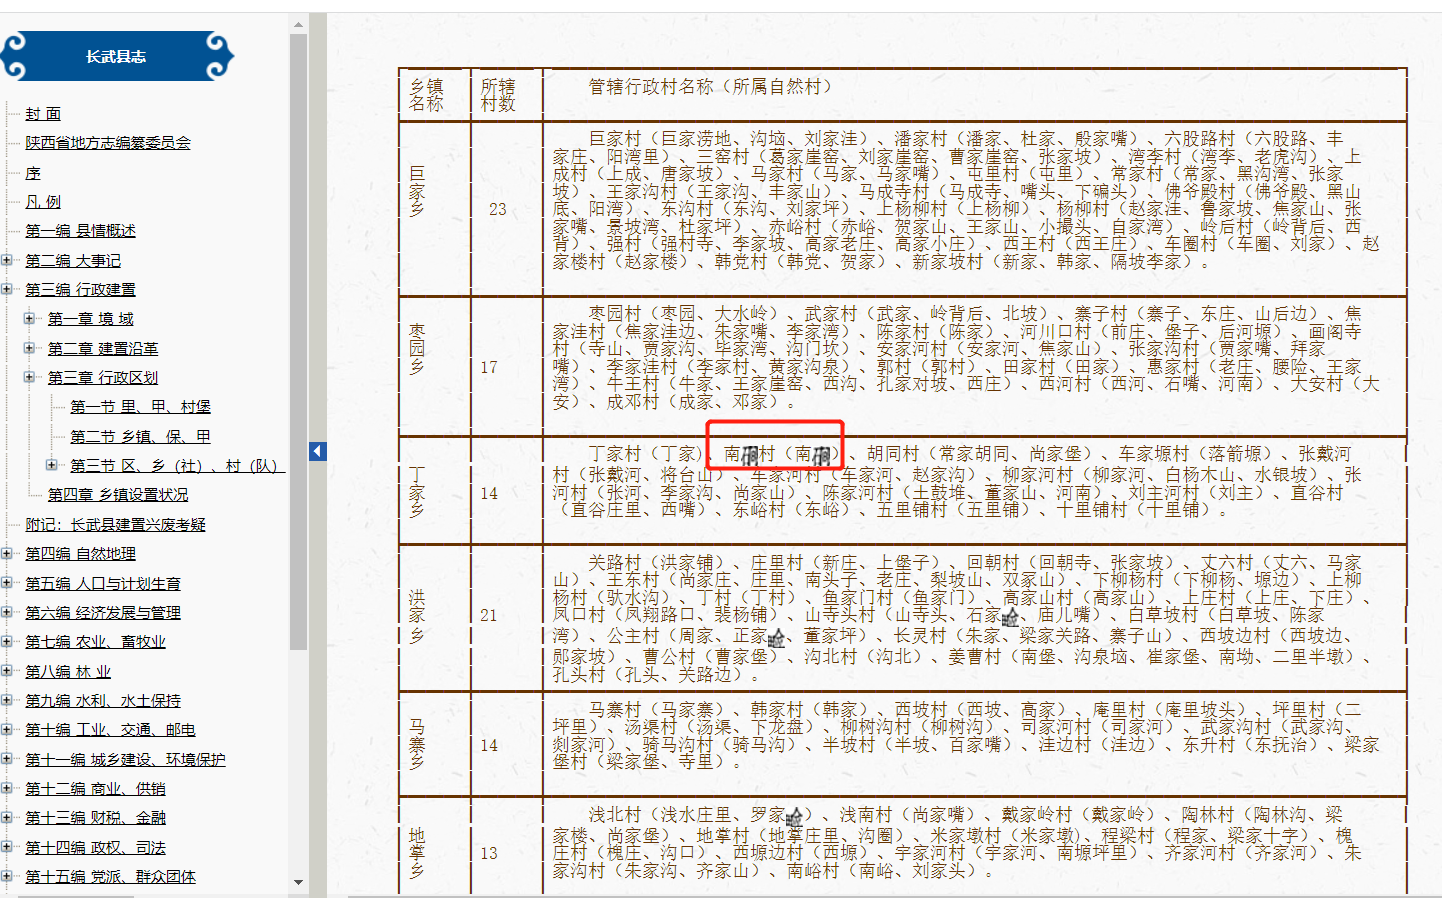Expand the 第七编 农业、畜牧业 node
This screenshot has height=898, width=1442.
point(7,641)
